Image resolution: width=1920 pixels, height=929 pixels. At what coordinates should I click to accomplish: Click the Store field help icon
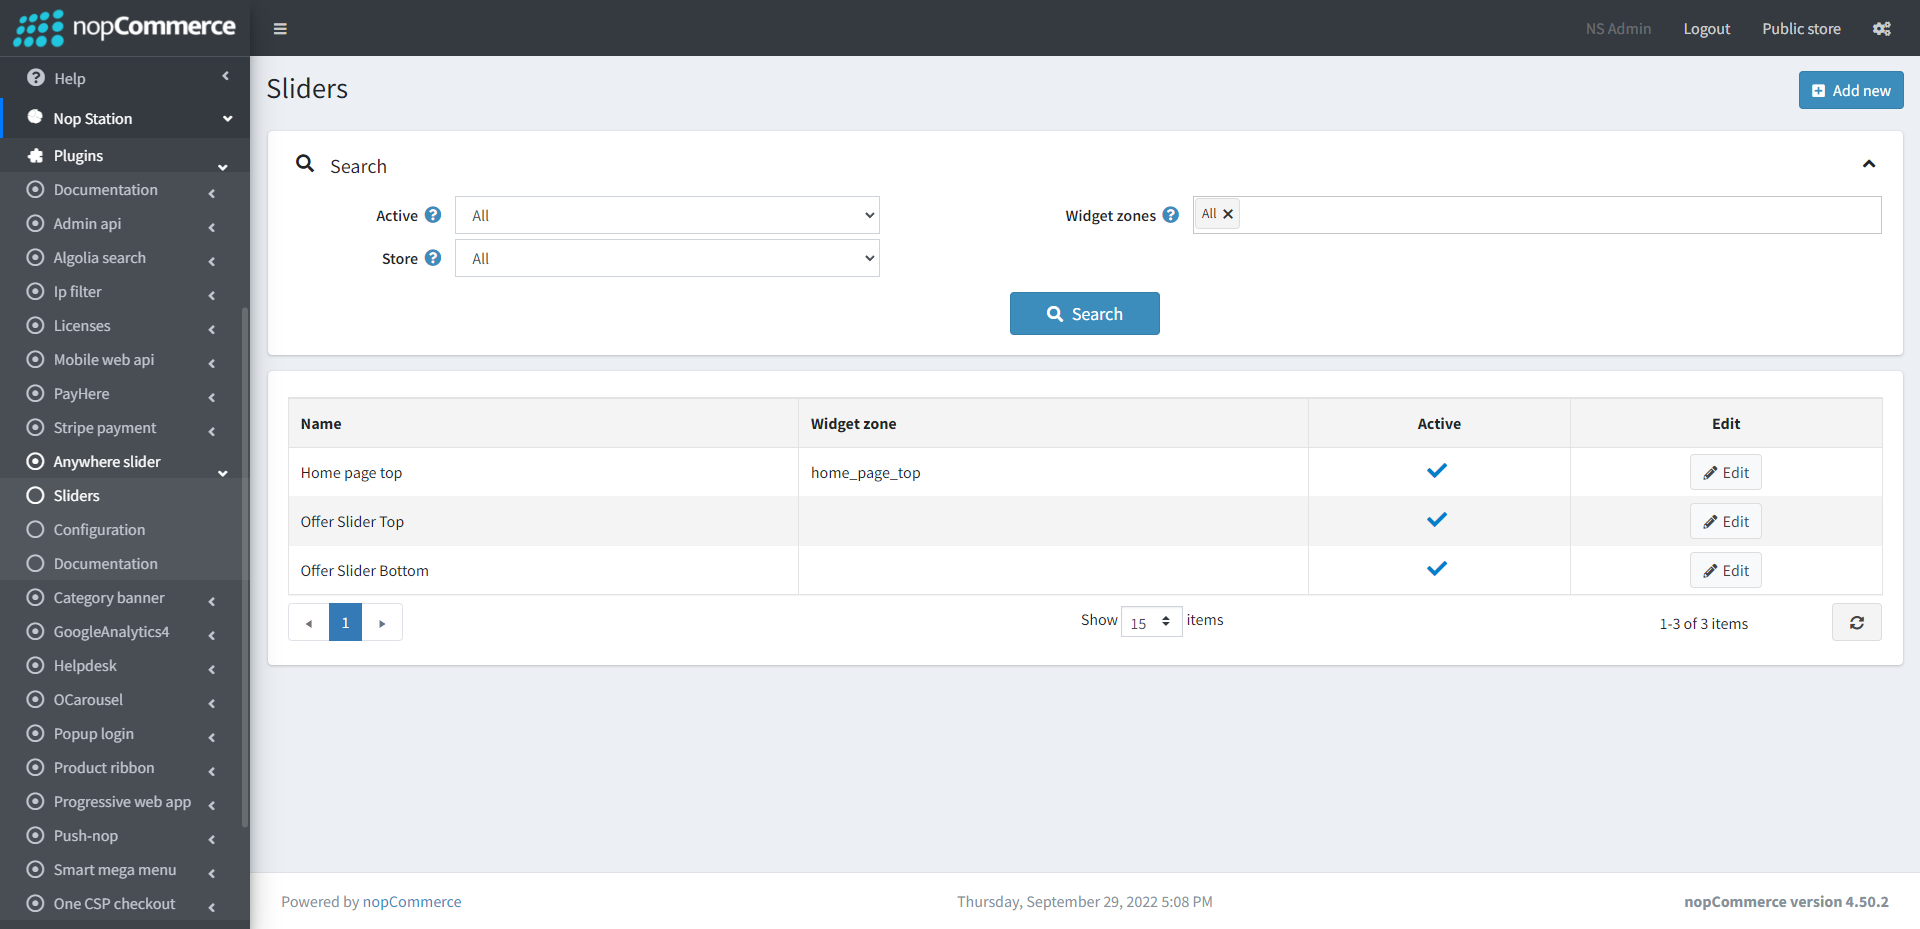pos(433,258)
